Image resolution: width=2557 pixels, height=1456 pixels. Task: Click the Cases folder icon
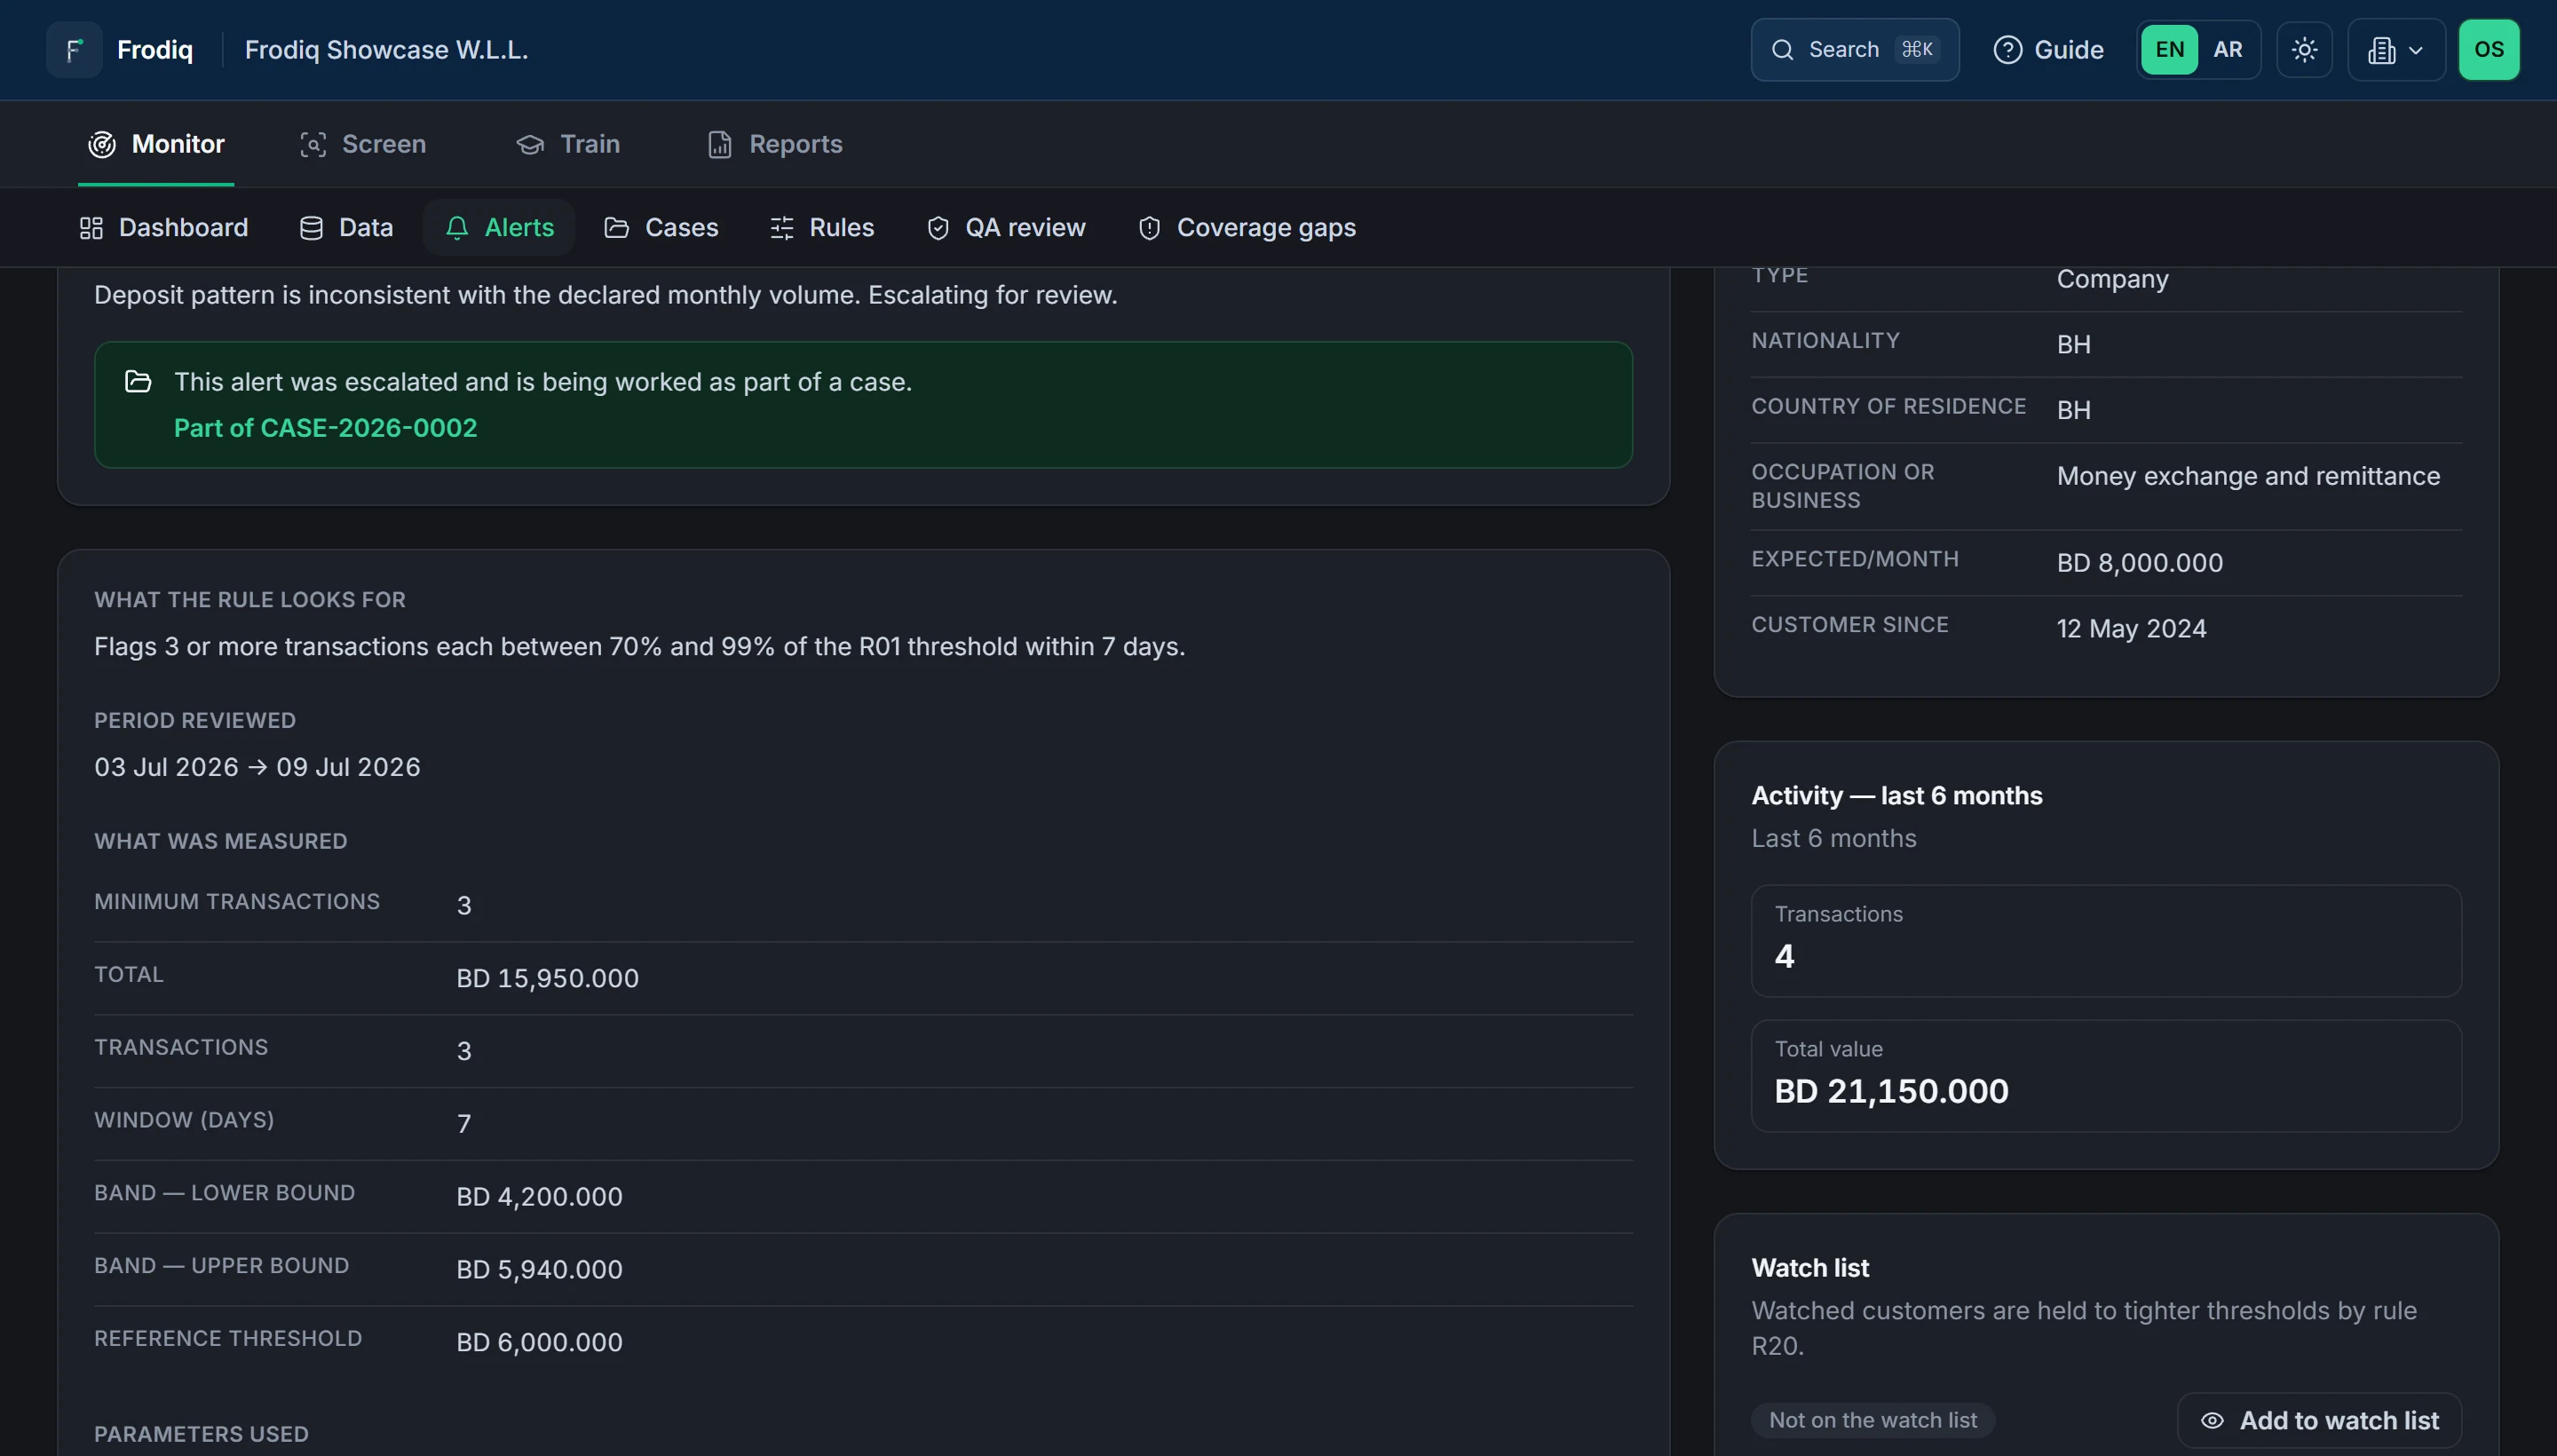tap(617, 229)
